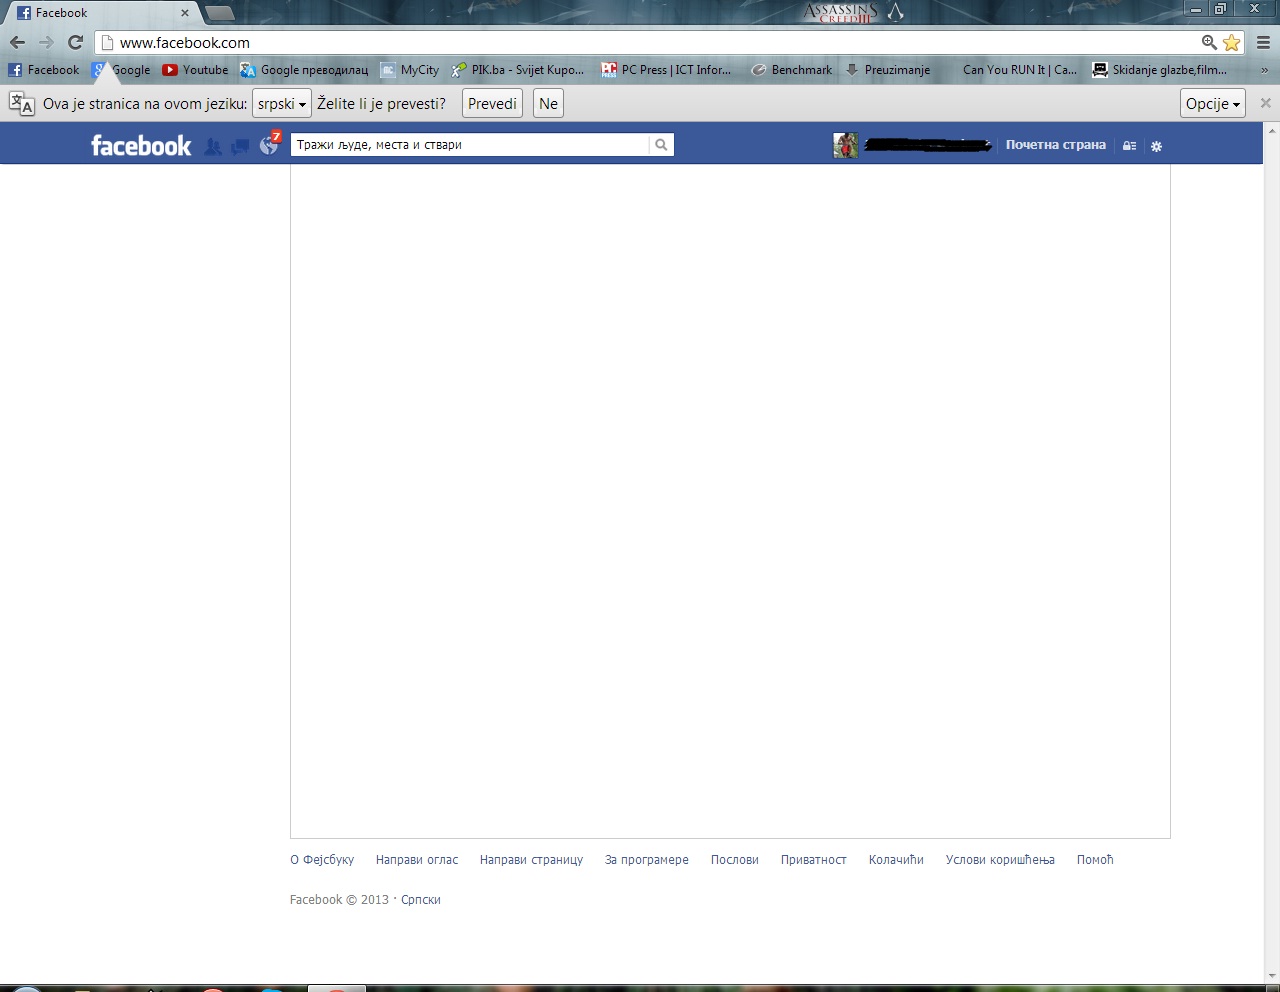Expand the srpski language dropdown

[282, 104]
